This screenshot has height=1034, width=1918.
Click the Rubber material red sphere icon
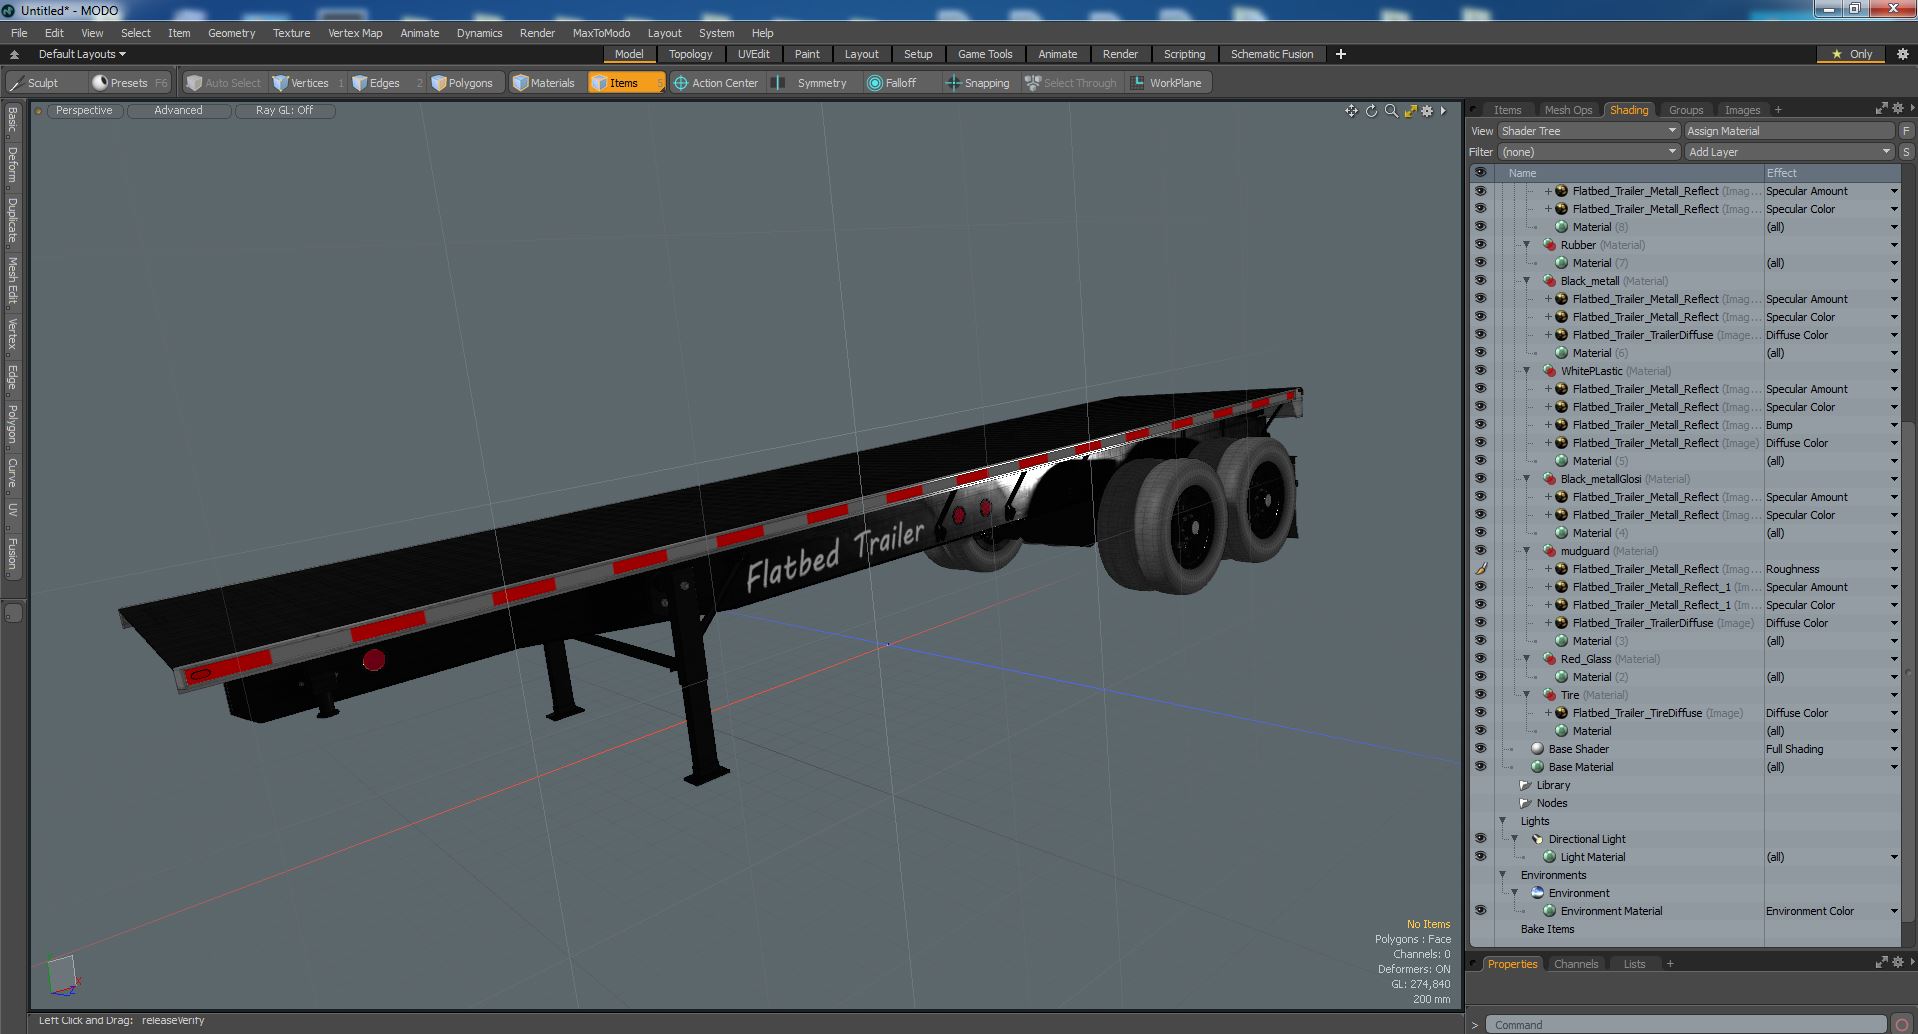(x=1549, y=245)
